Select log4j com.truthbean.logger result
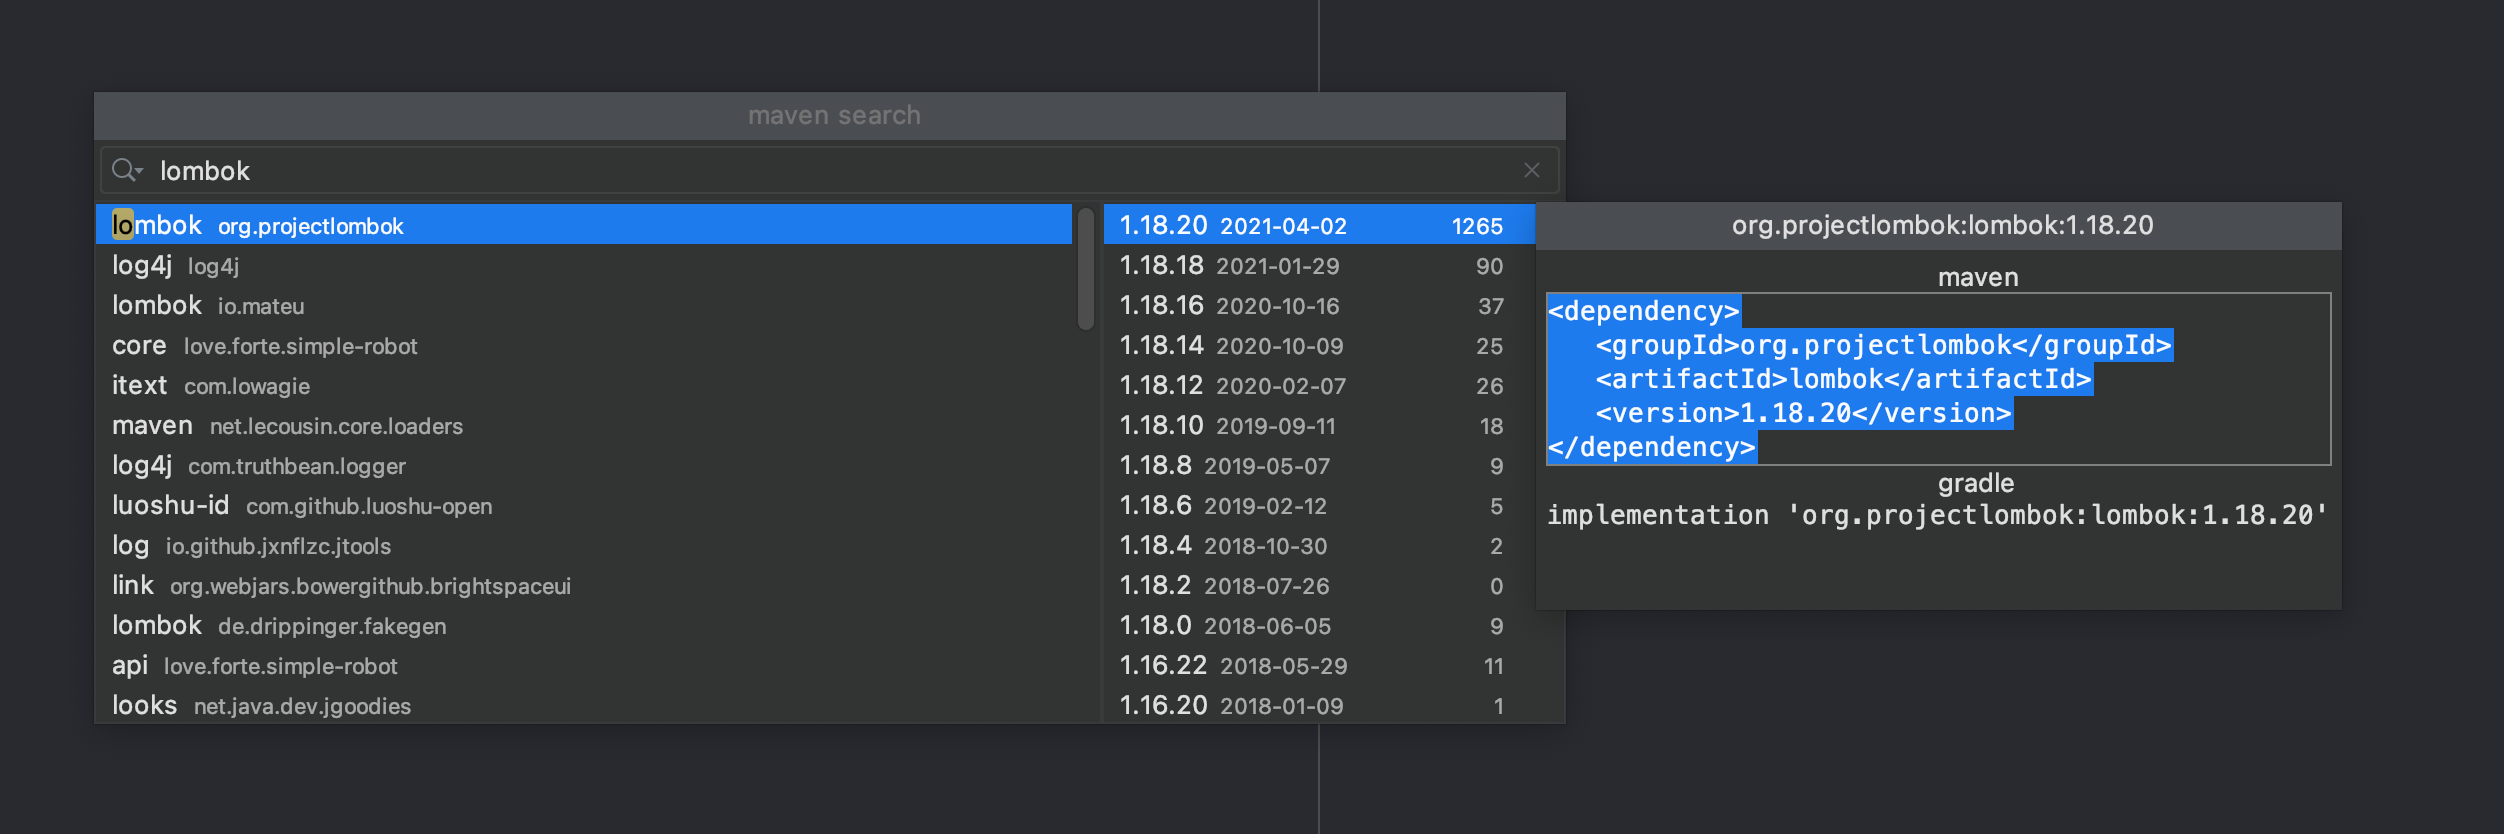 (584, 465)
